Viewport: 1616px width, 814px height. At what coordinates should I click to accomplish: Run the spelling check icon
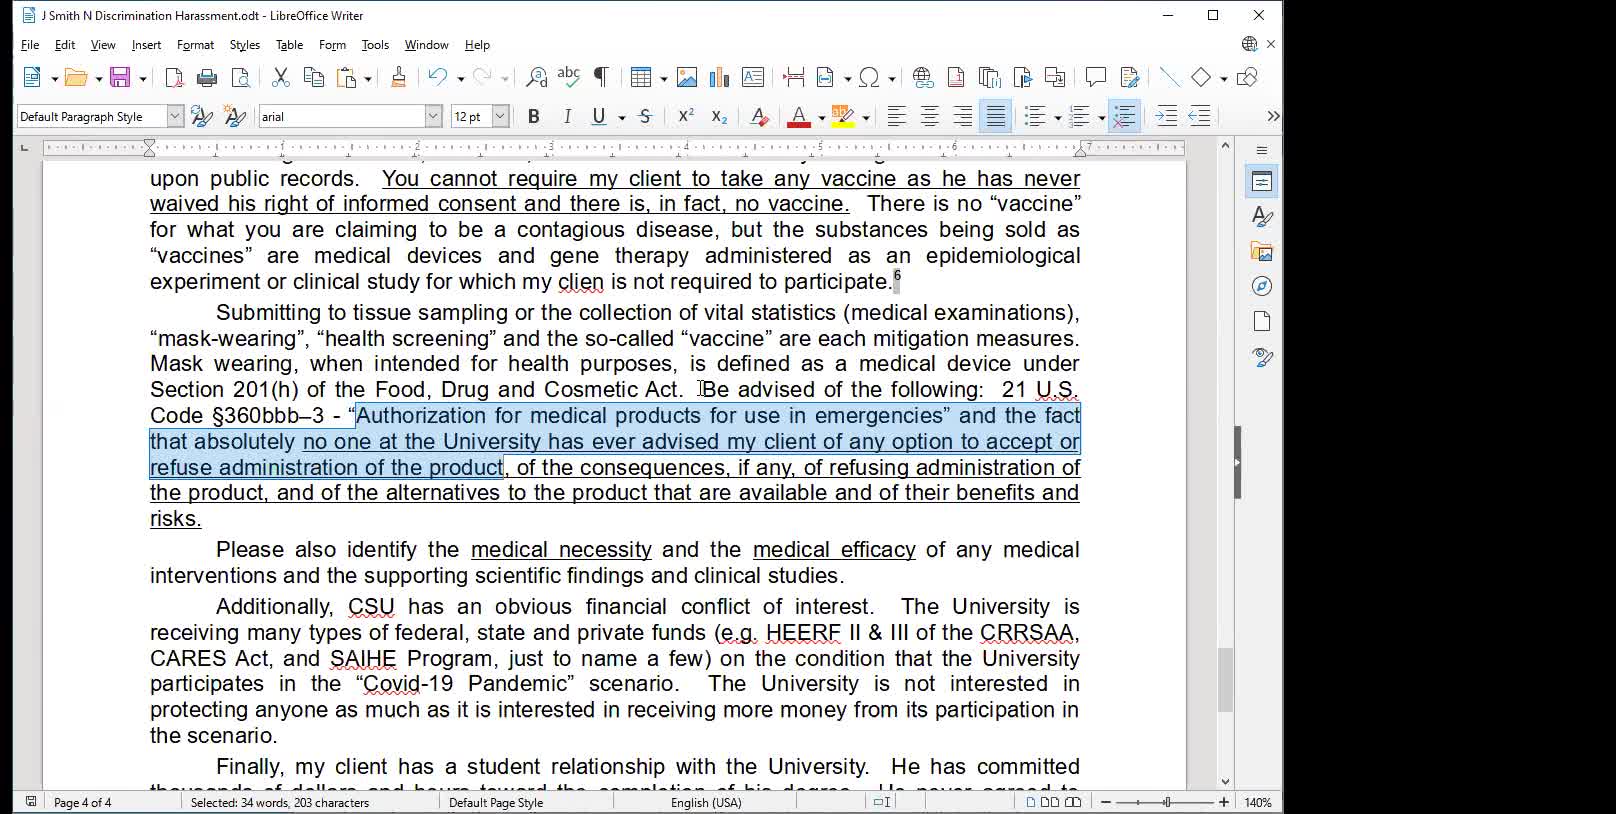(569, 78)
